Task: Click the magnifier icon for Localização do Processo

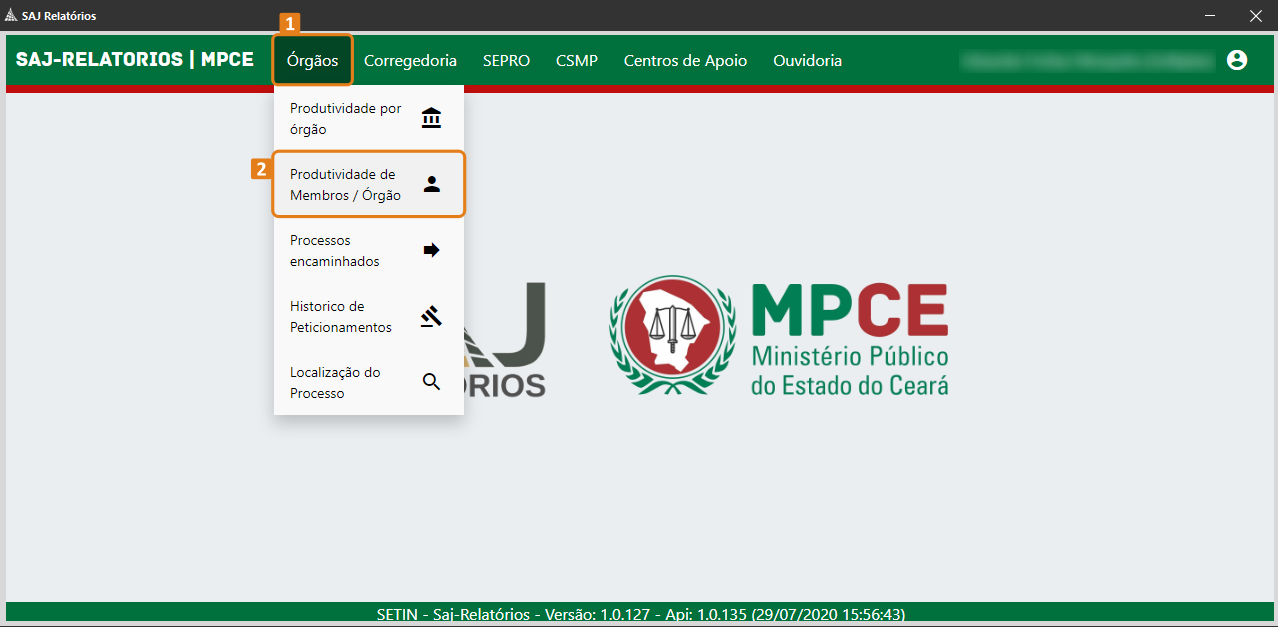Action: pos(431,382)
